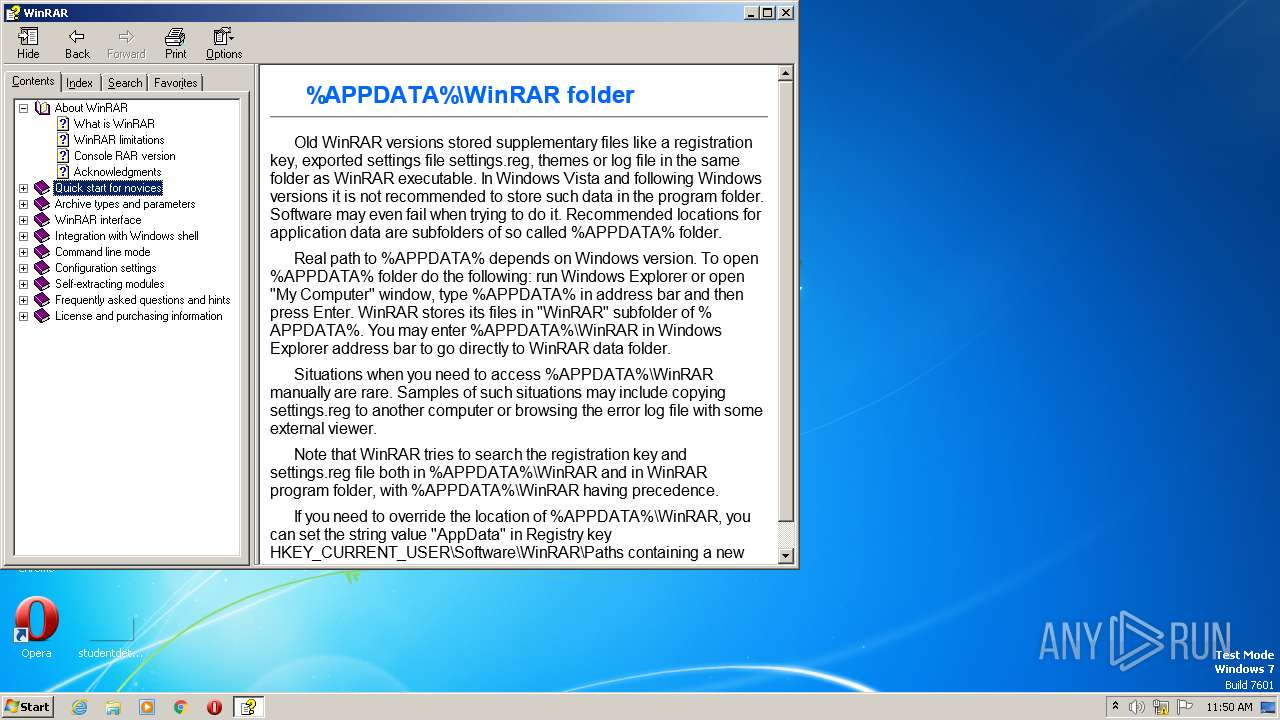Click the WinRAR help taskbar button
This screenshot has width=1280, height=720.
coord(248,707)
